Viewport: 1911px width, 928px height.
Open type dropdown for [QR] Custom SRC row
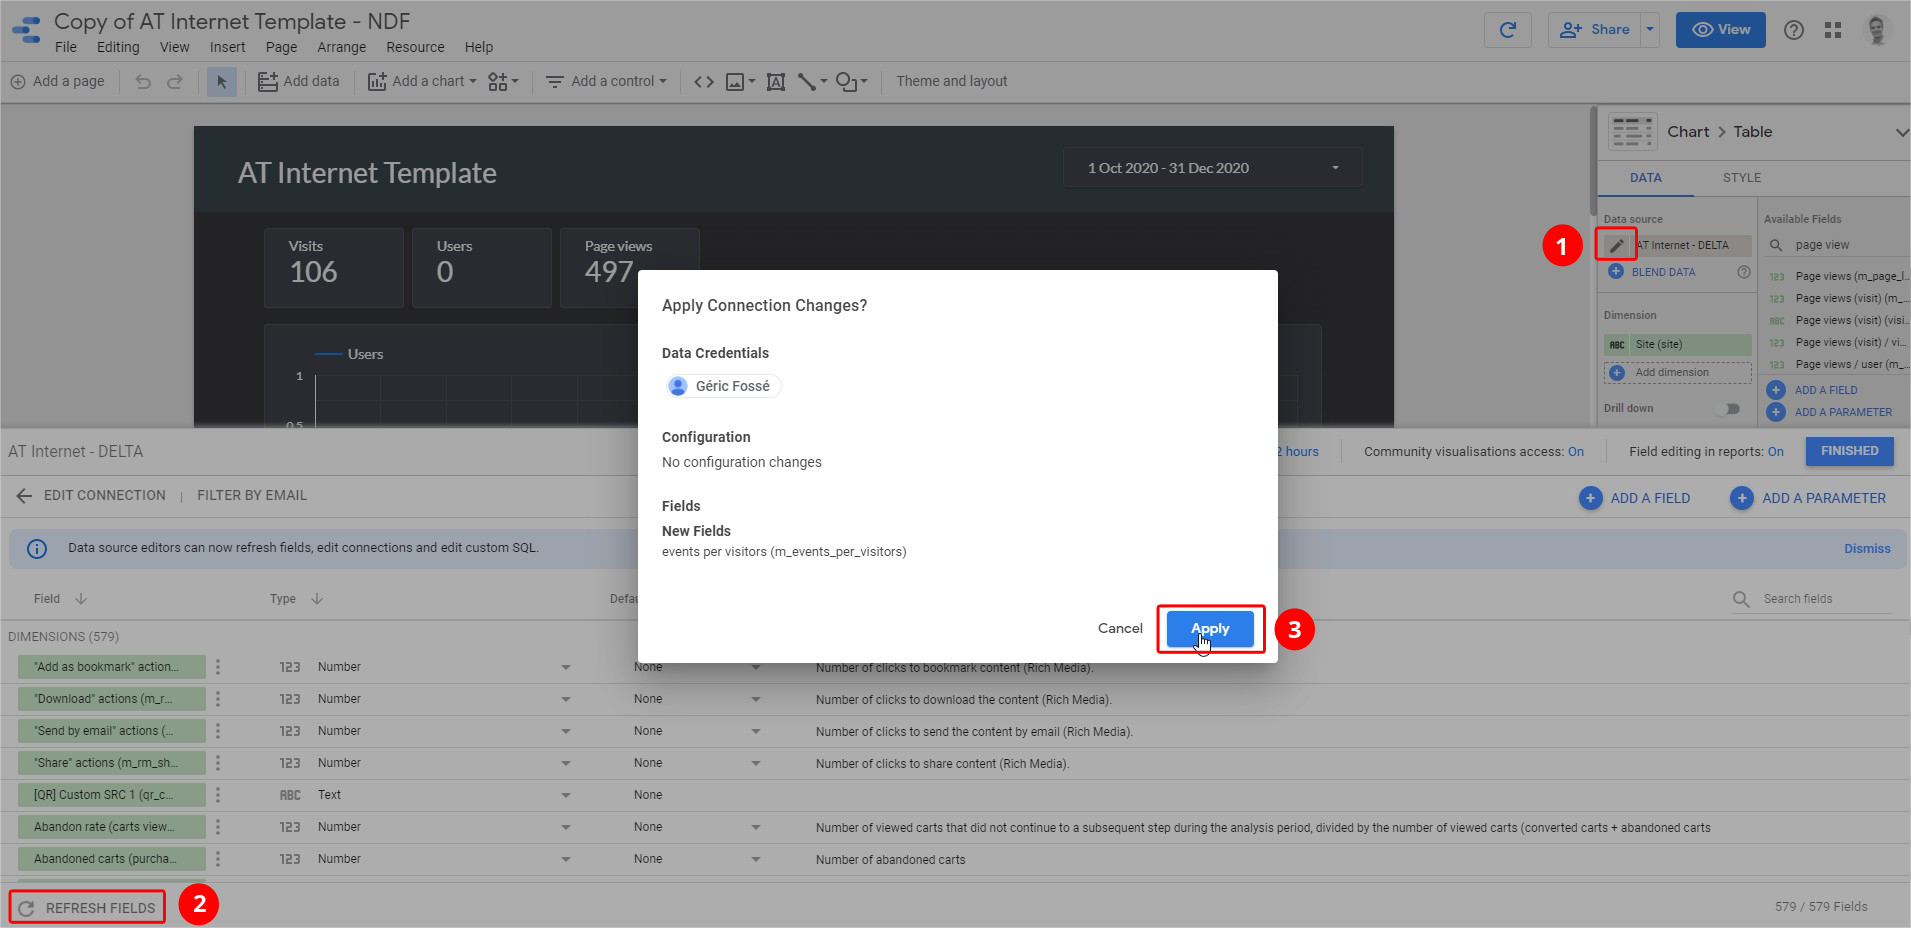tap(566, 795)
